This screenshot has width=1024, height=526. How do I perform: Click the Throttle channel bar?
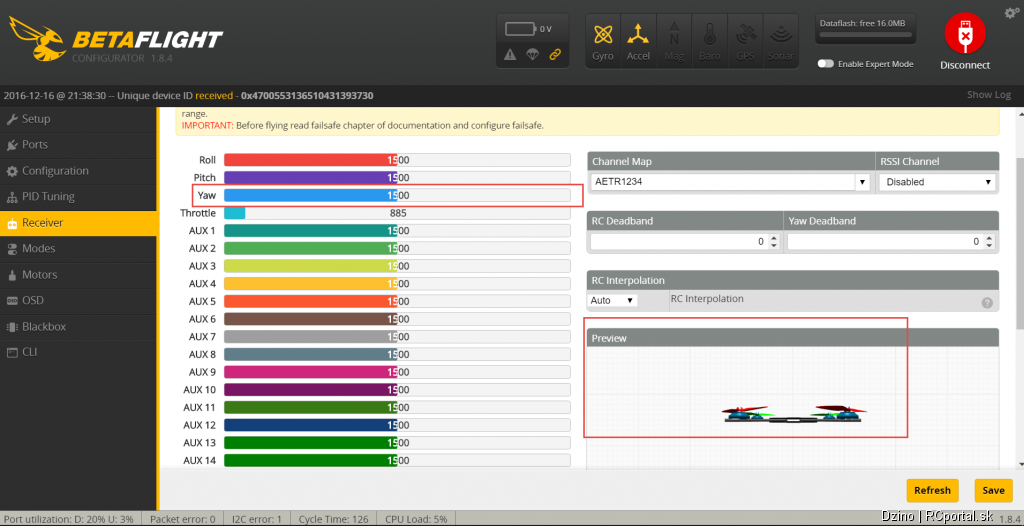pyautogui.click(x=397, y=213)
